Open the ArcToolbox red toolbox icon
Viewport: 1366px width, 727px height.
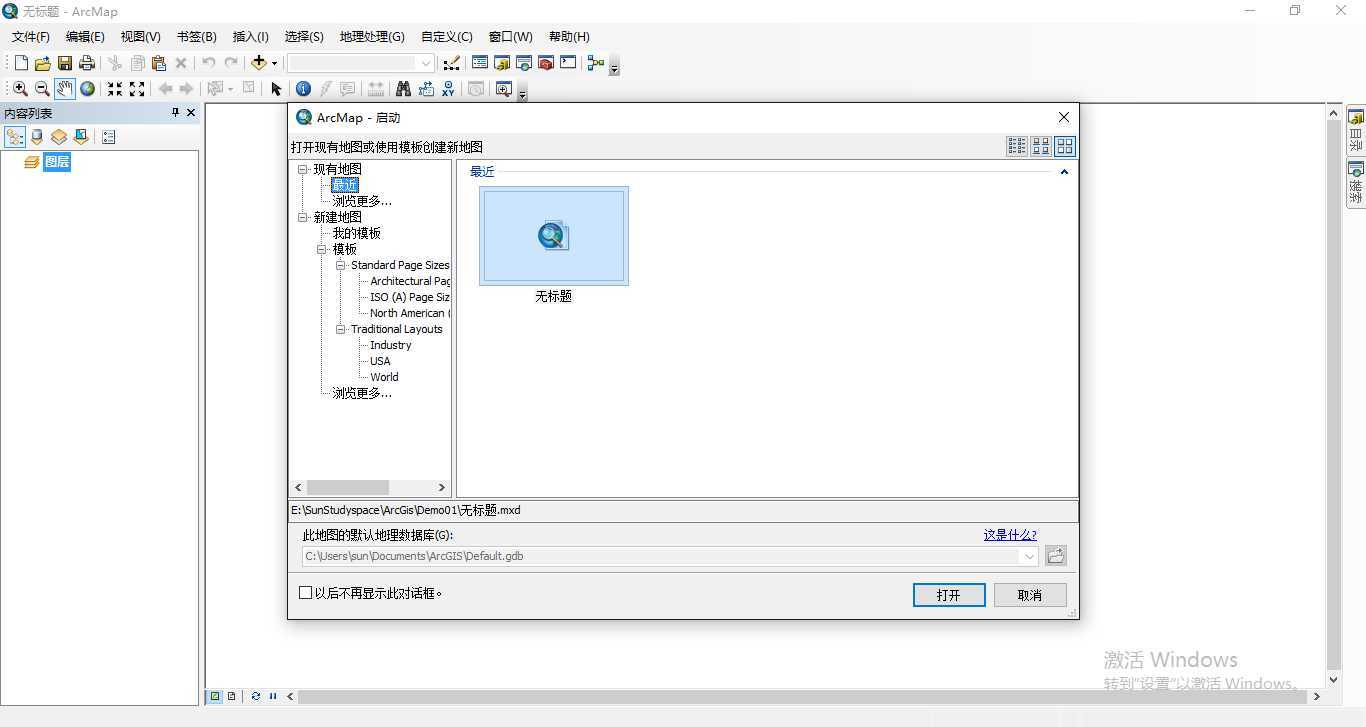tap(546, 63)
